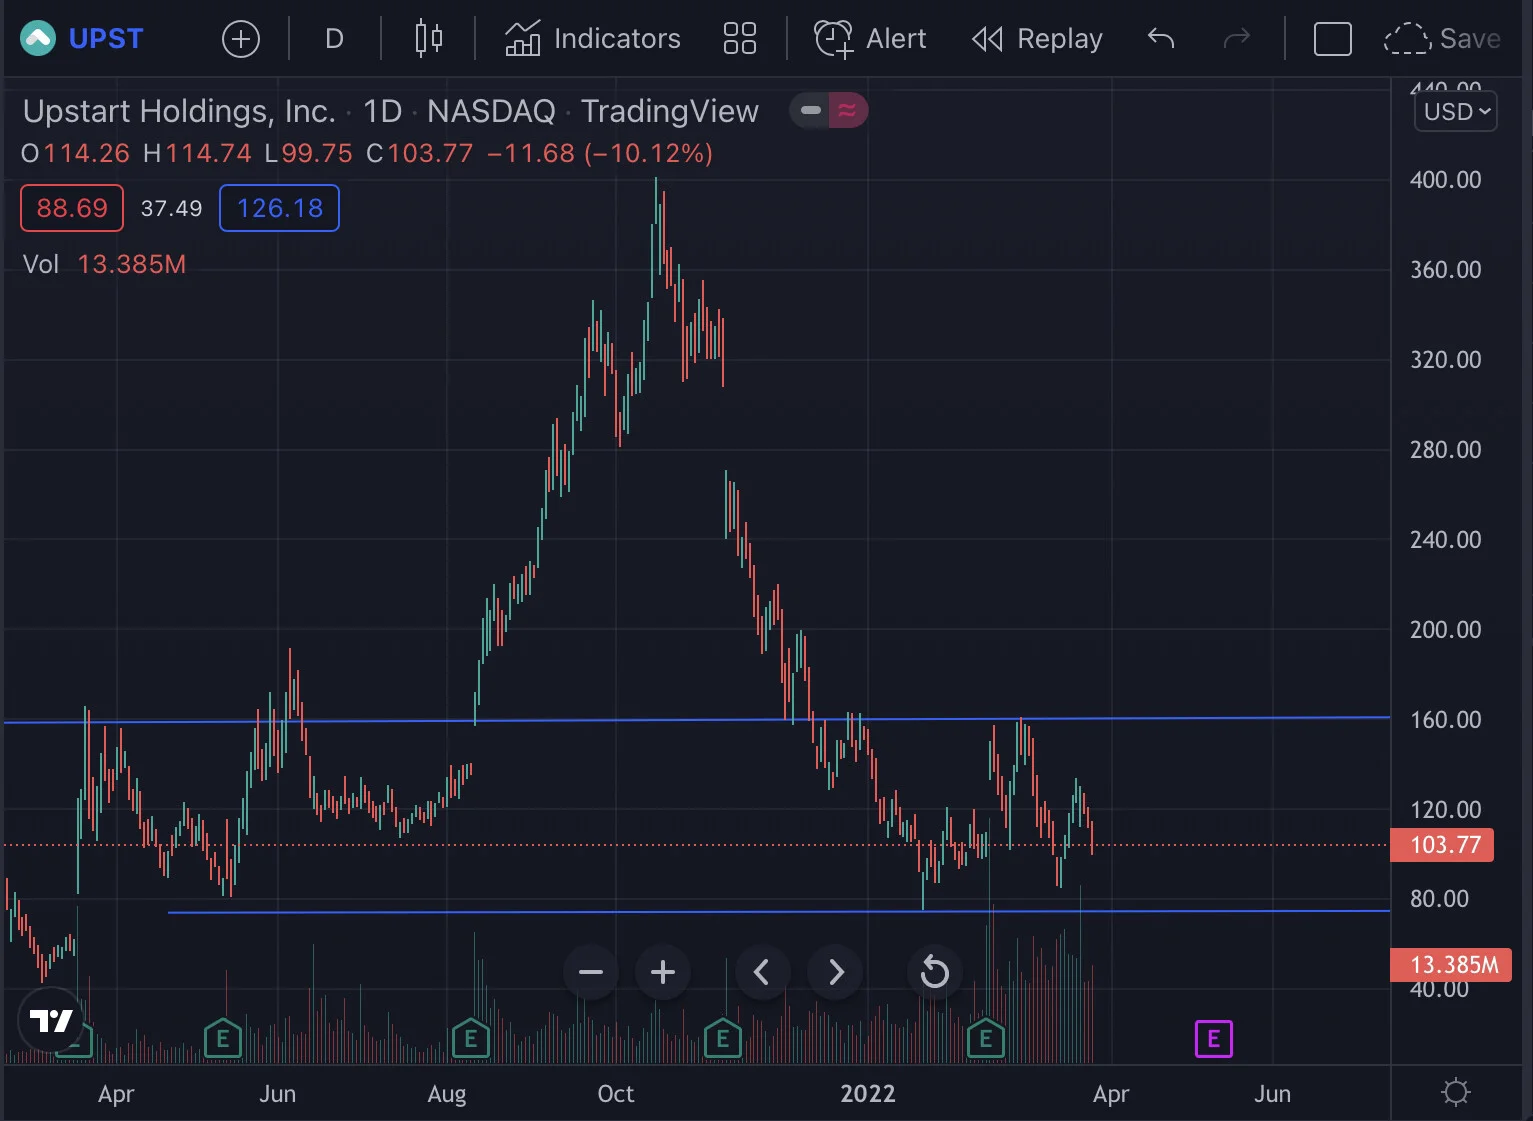Click the red 88.69 sell button

point(72,208)
